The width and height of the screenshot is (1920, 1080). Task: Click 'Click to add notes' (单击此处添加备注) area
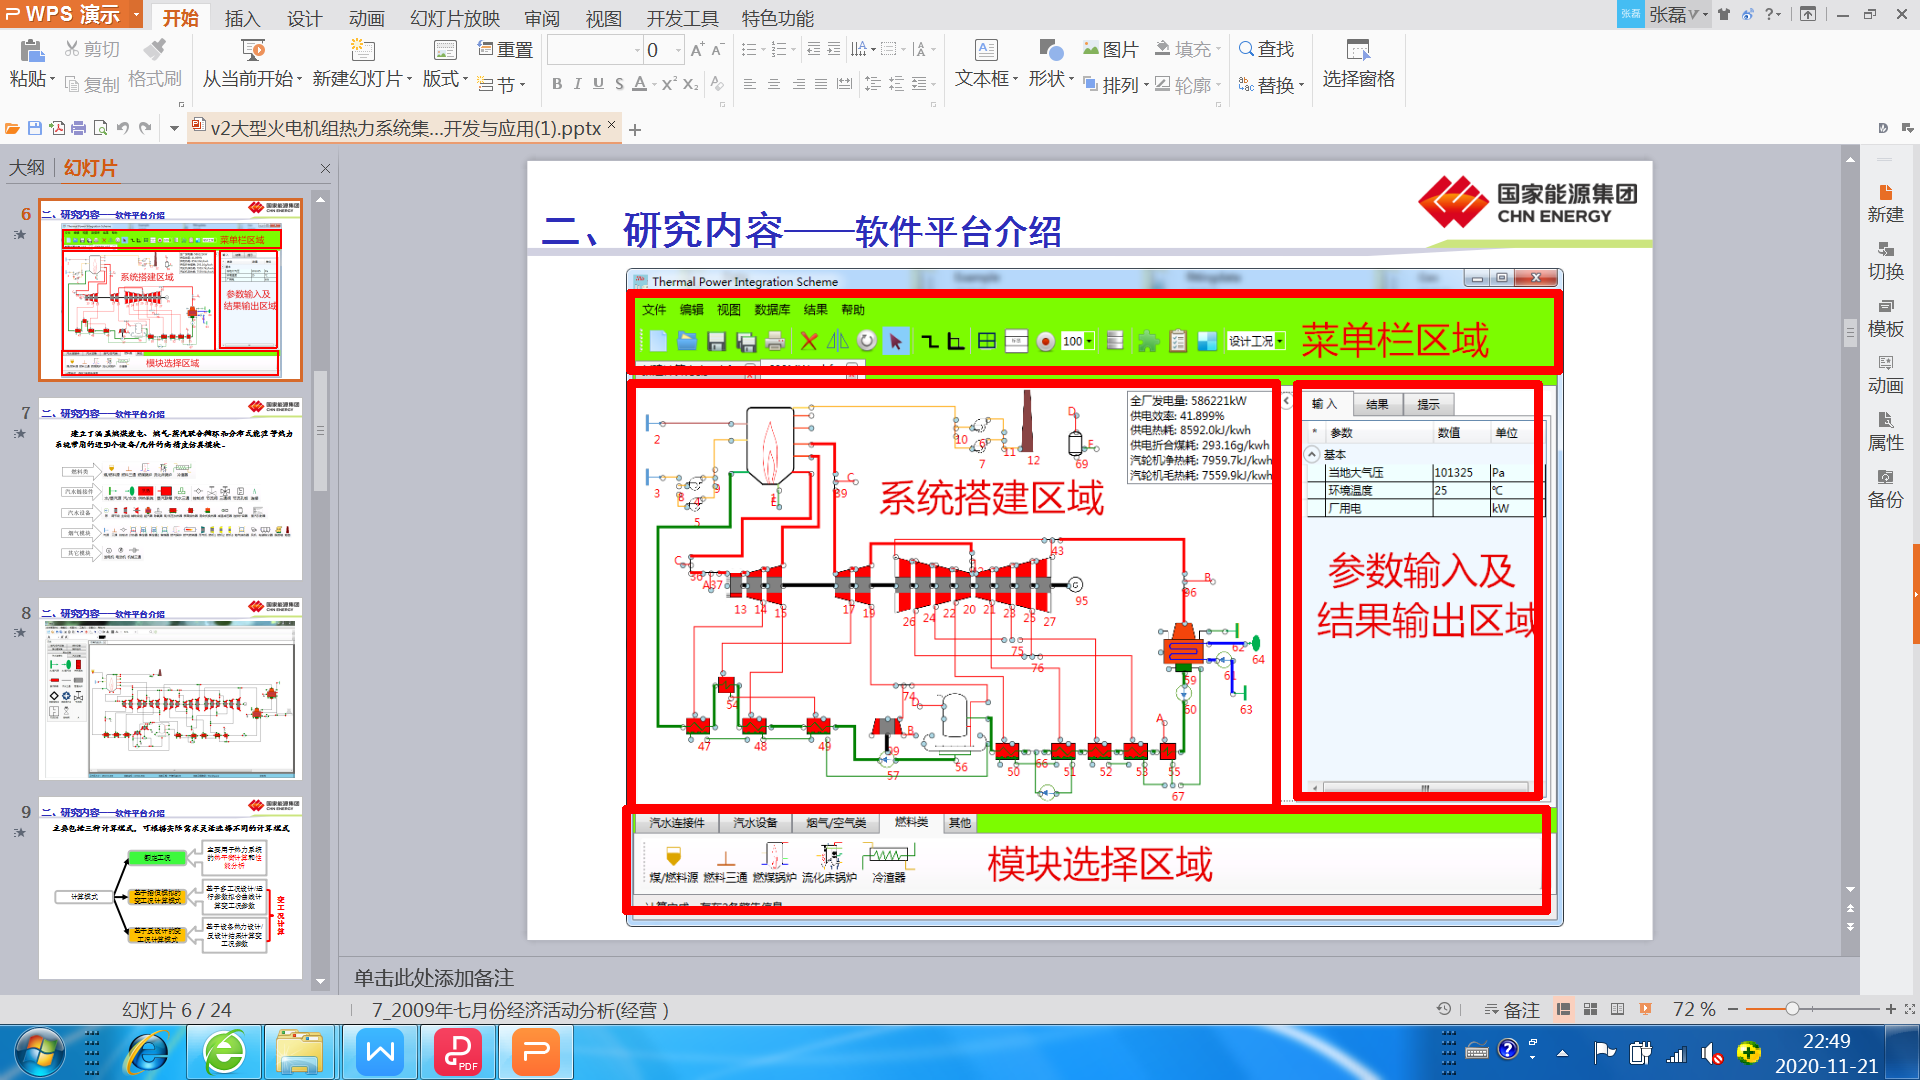point(433,977)
